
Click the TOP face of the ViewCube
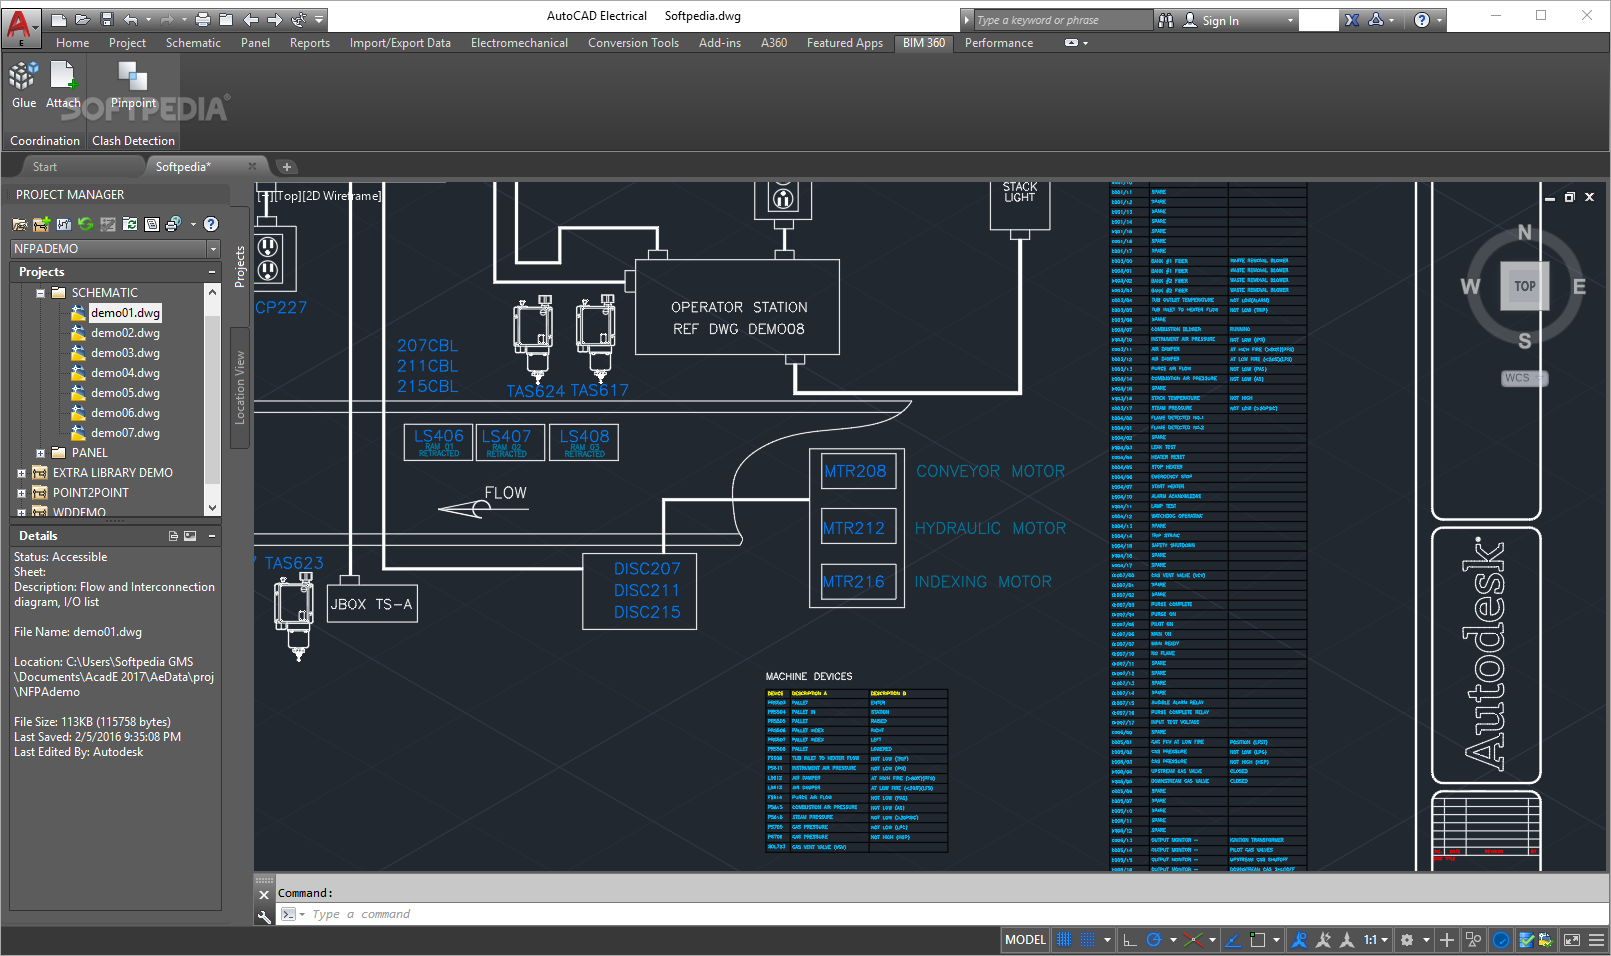click(1524, 286)
